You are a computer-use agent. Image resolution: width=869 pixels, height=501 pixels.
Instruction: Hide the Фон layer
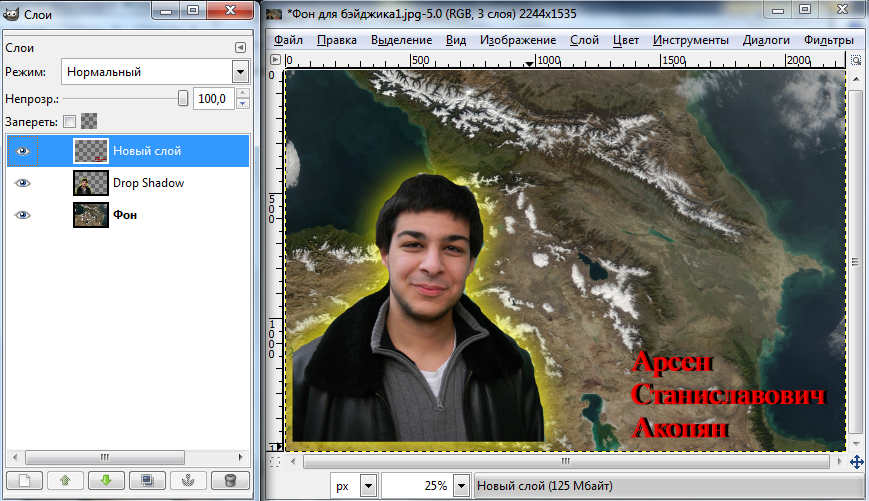coord(23,215)
